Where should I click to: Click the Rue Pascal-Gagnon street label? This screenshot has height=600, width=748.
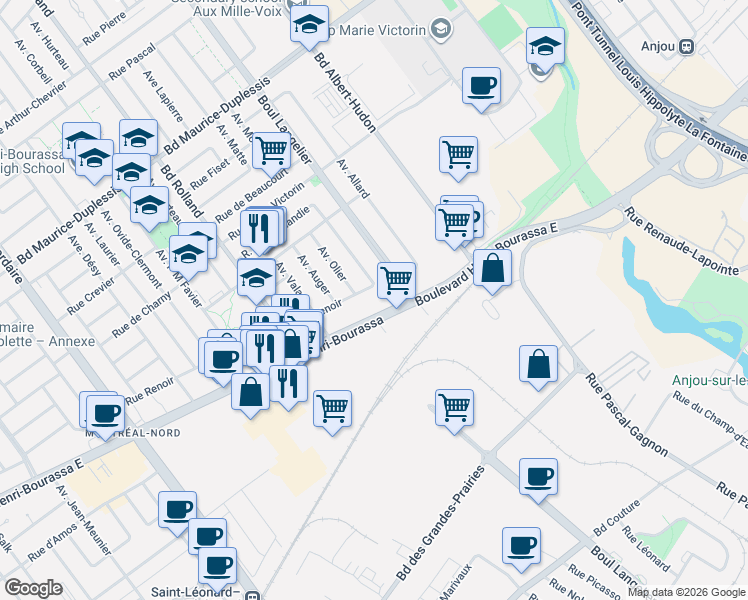pyautogui.click(x=626, y=414)
